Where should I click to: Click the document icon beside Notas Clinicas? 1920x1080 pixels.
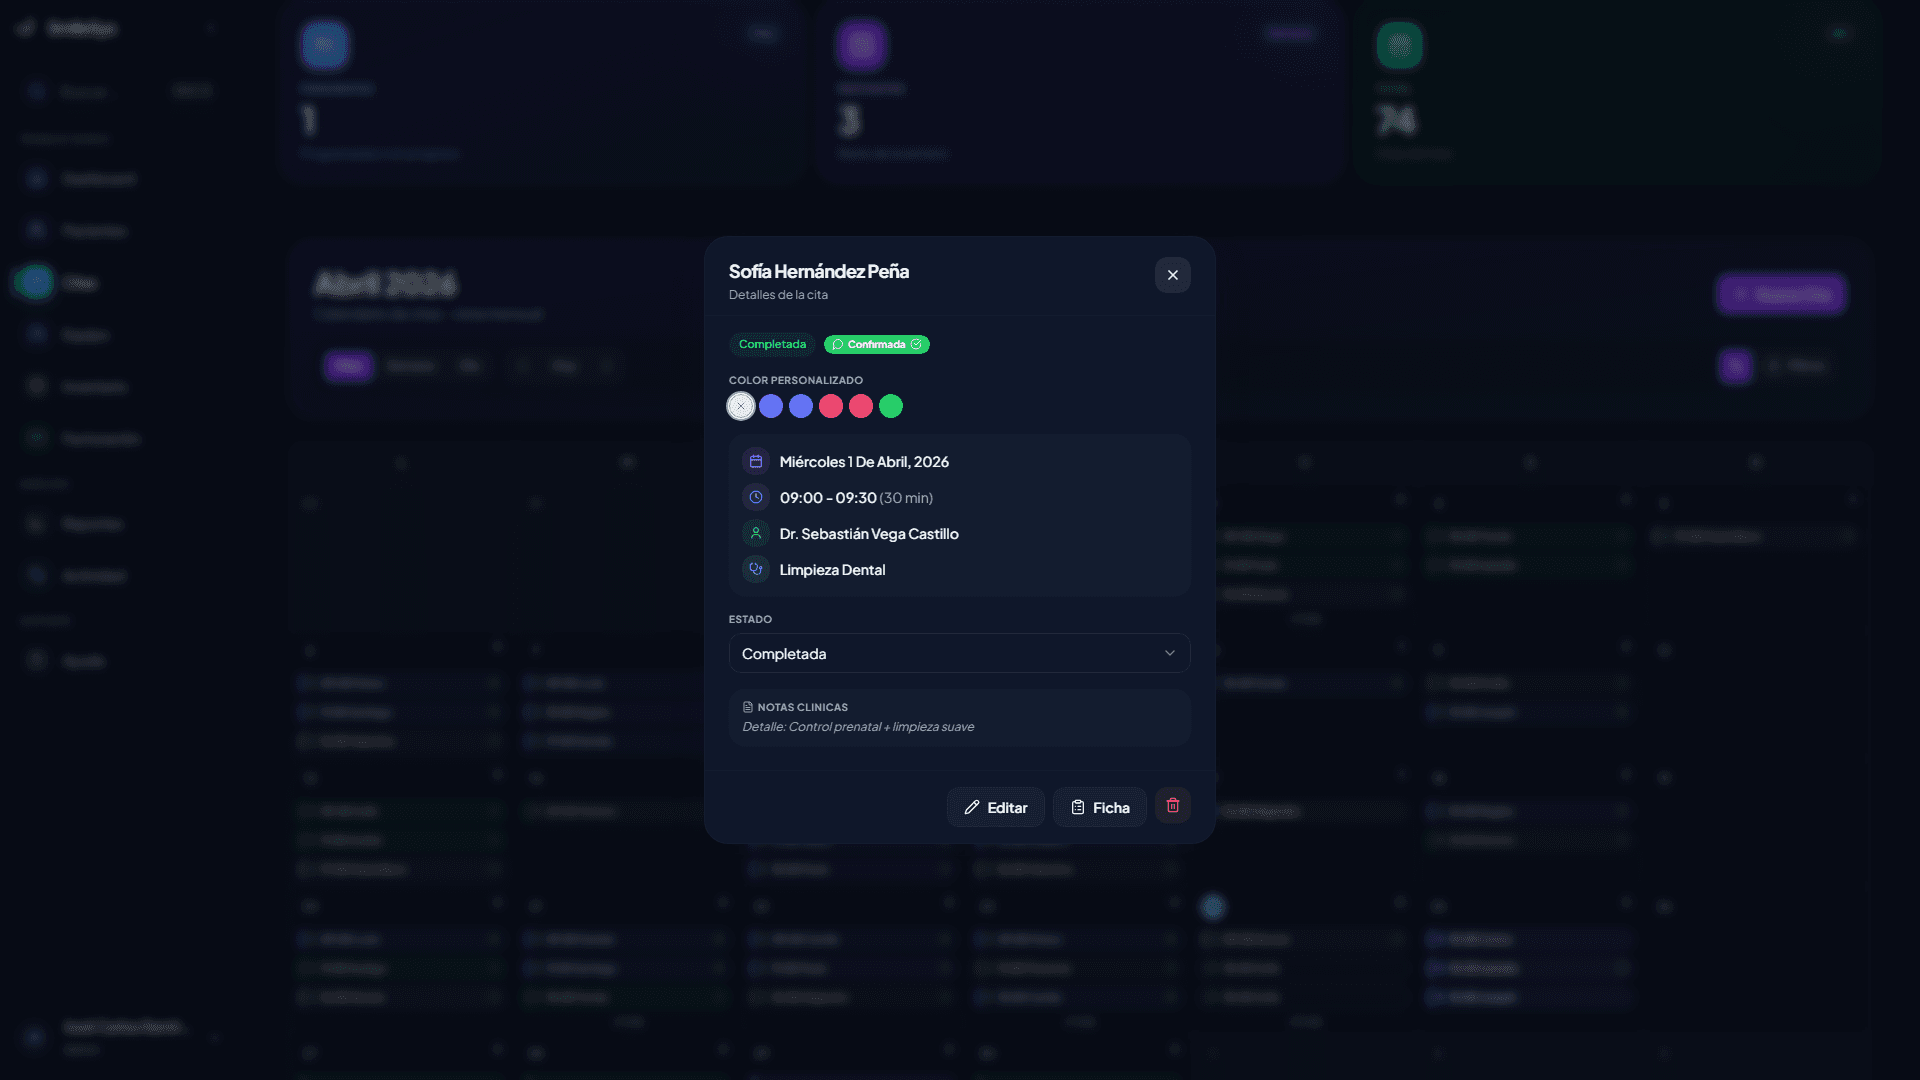747,707
